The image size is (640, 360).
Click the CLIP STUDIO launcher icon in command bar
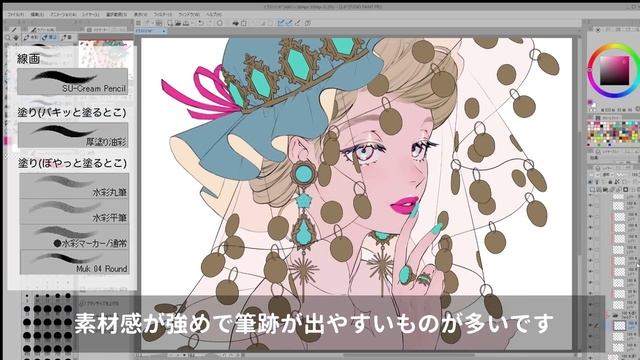click(x=138, y=23)
